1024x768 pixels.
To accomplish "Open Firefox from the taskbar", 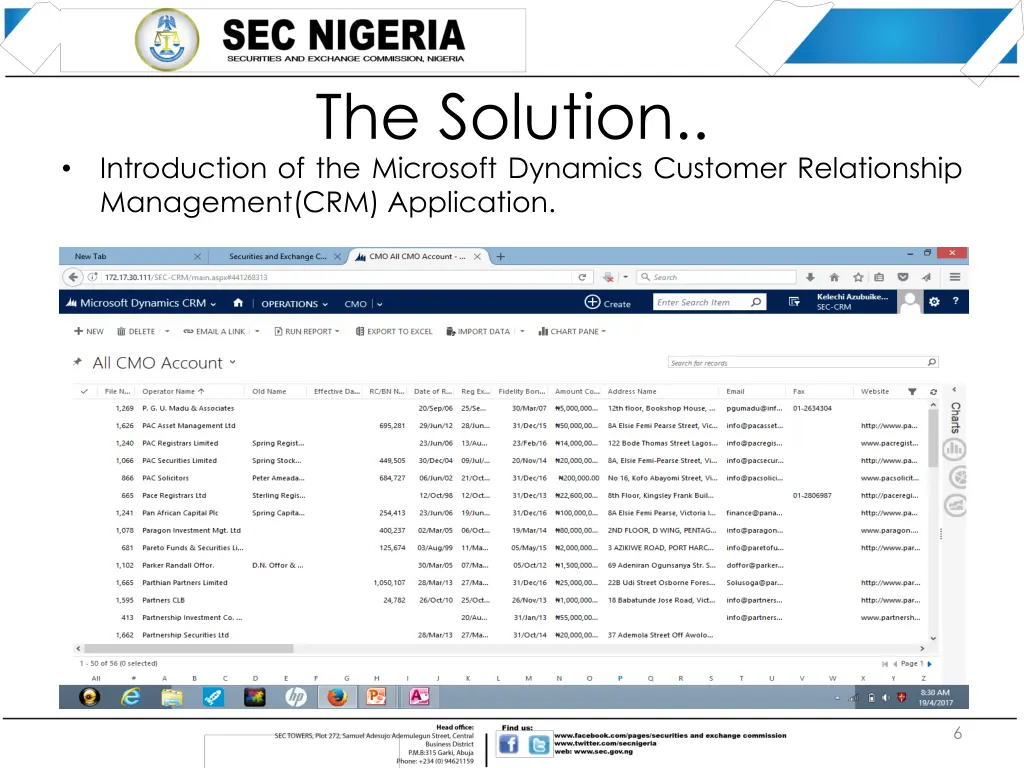I will [x=337, y=697].
